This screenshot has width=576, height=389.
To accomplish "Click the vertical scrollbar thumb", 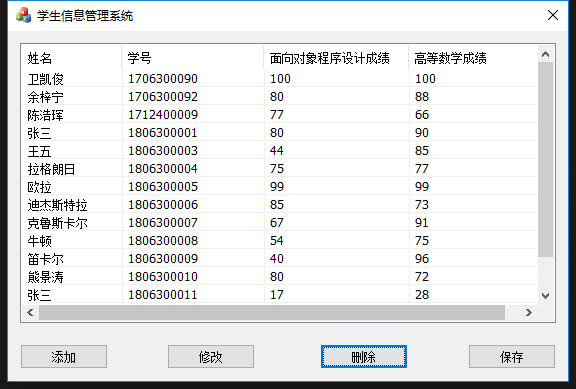I will click(x=546, y=160).
